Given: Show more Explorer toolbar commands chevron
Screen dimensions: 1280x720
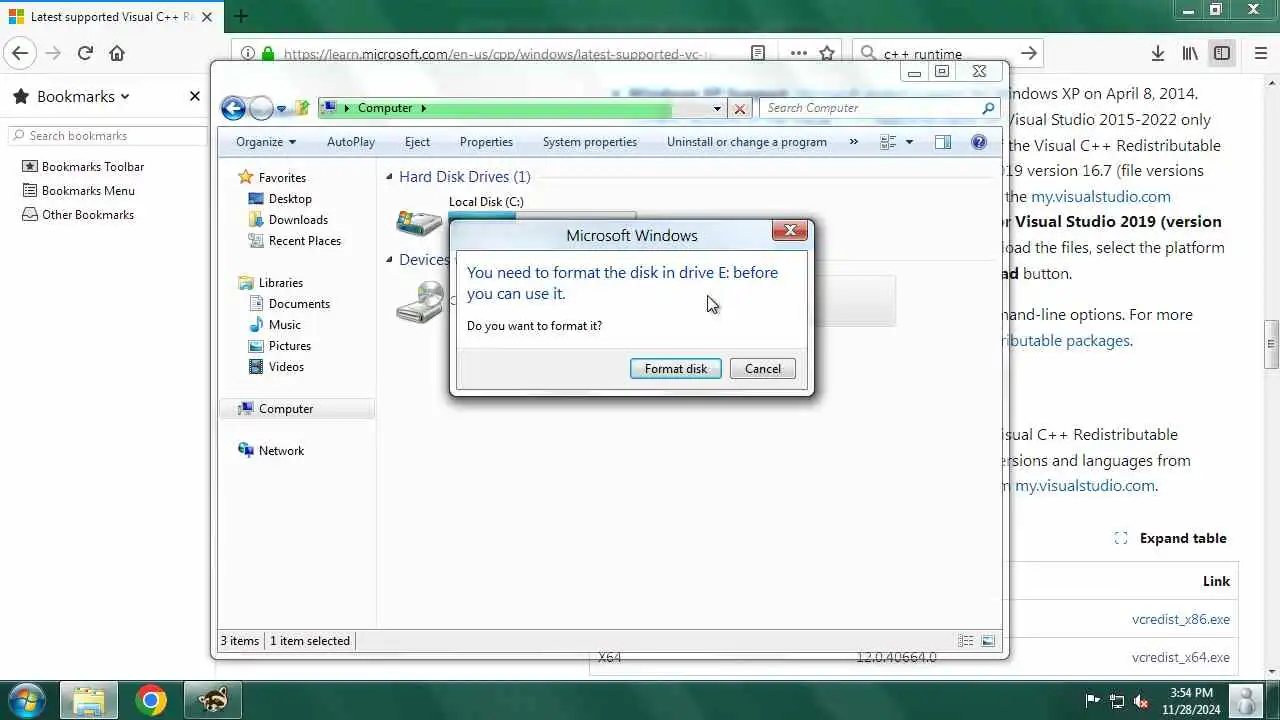Looking at the screenshot, I should click(853, 142).
